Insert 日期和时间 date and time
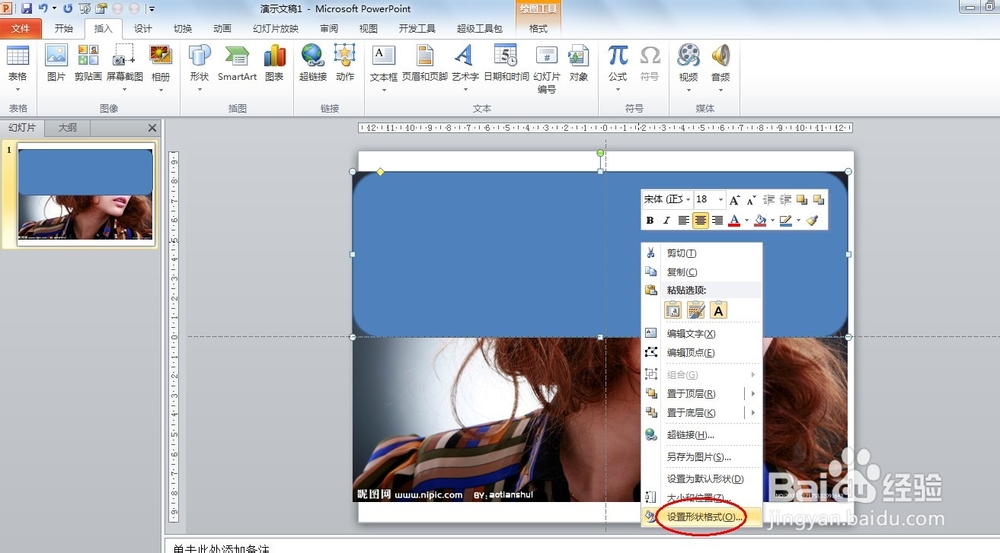 (x=506, y=64)
